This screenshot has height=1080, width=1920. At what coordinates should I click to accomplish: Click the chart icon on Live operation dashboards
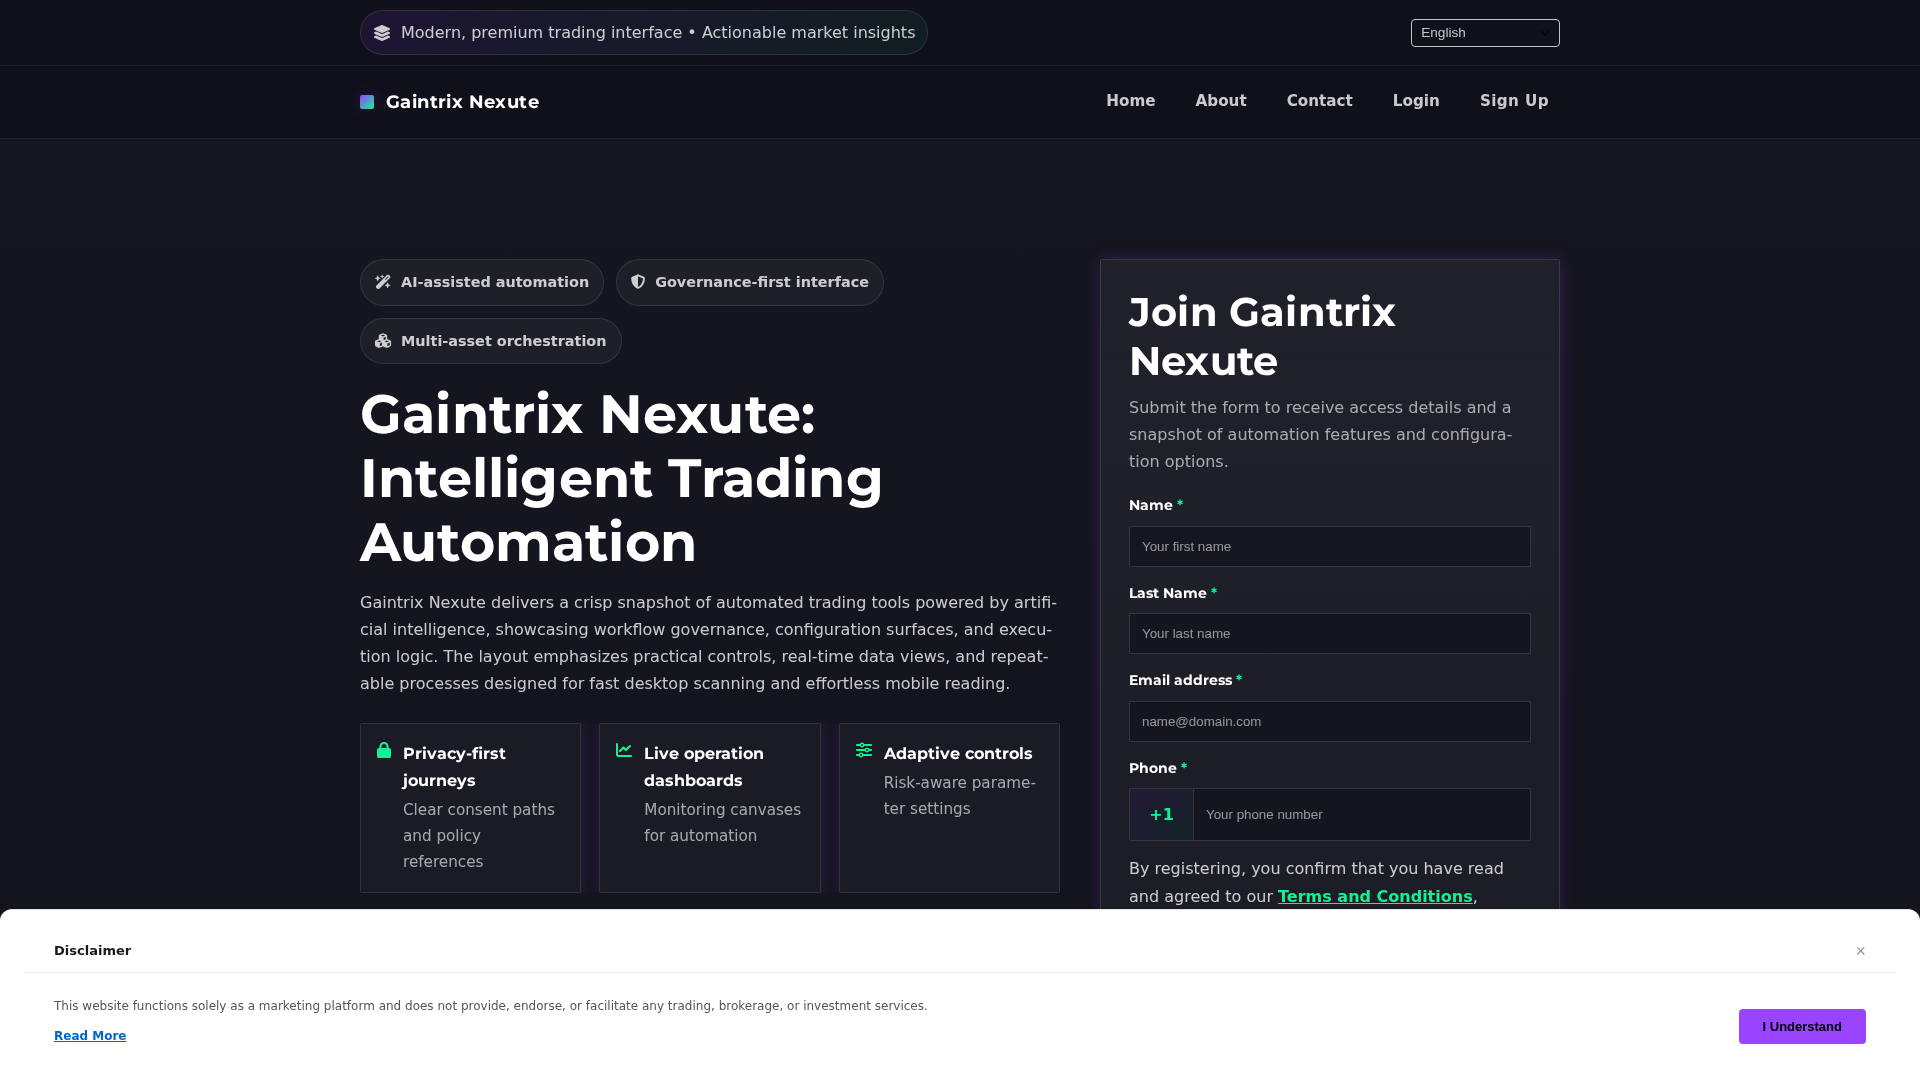coord(624,750)
